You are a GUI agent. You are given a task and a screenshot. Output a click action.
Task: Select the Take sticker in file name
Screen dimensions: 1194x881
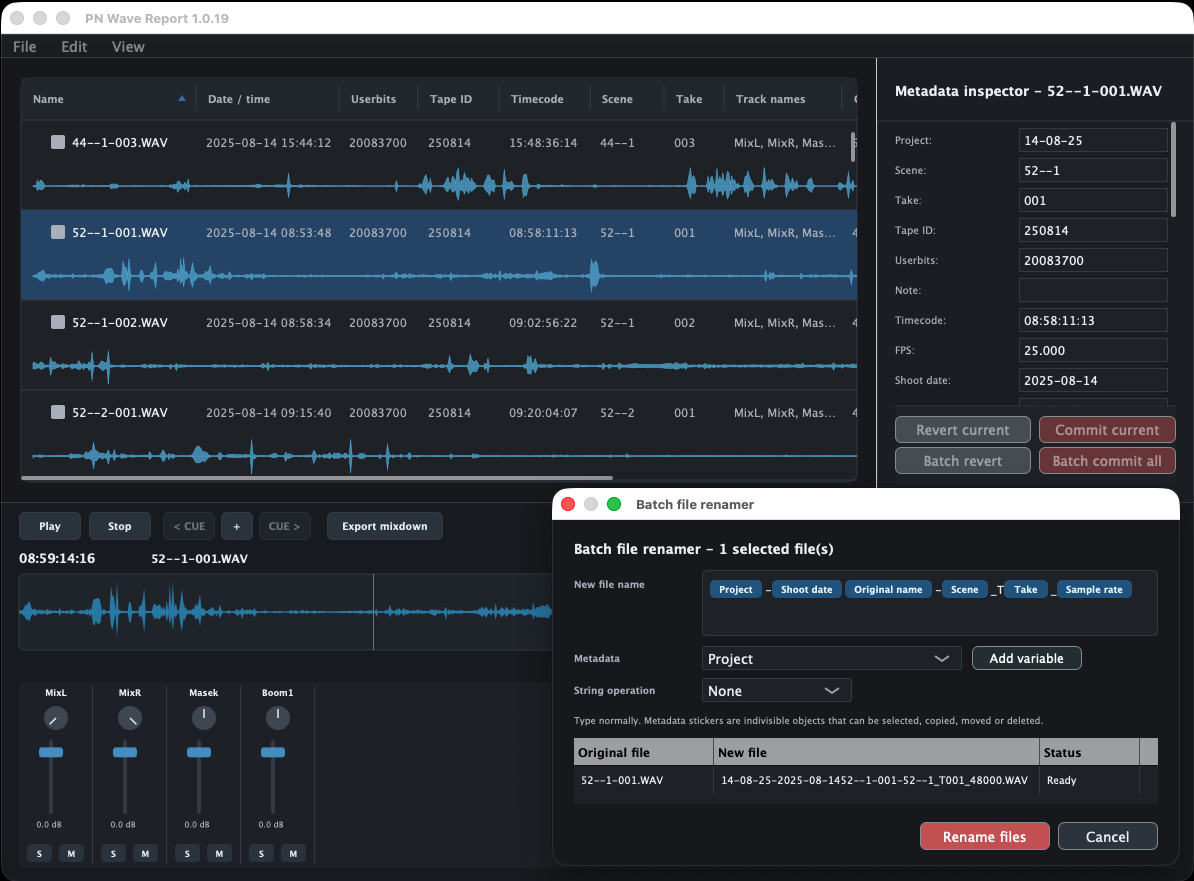[1026, 589]
